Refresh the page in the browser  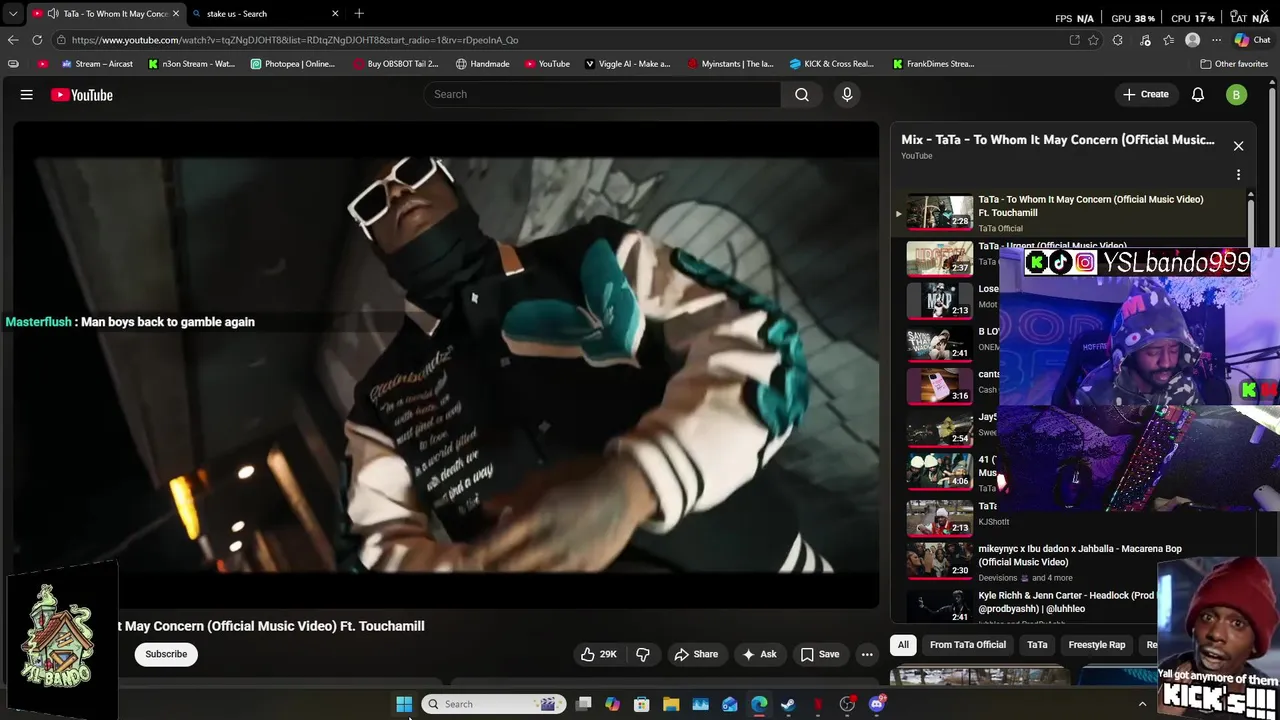(x=37, y=40)
